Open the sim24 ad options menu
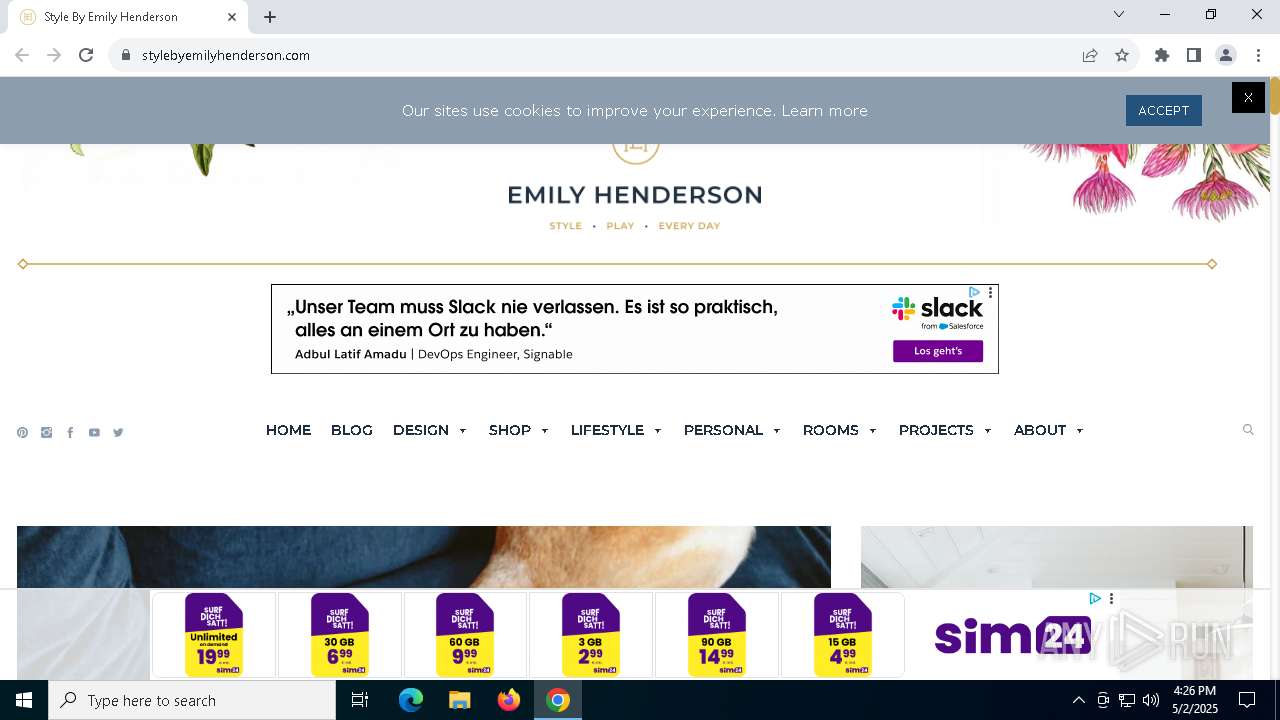Viewport: 1280px width, 720px height. point(1111,599)
